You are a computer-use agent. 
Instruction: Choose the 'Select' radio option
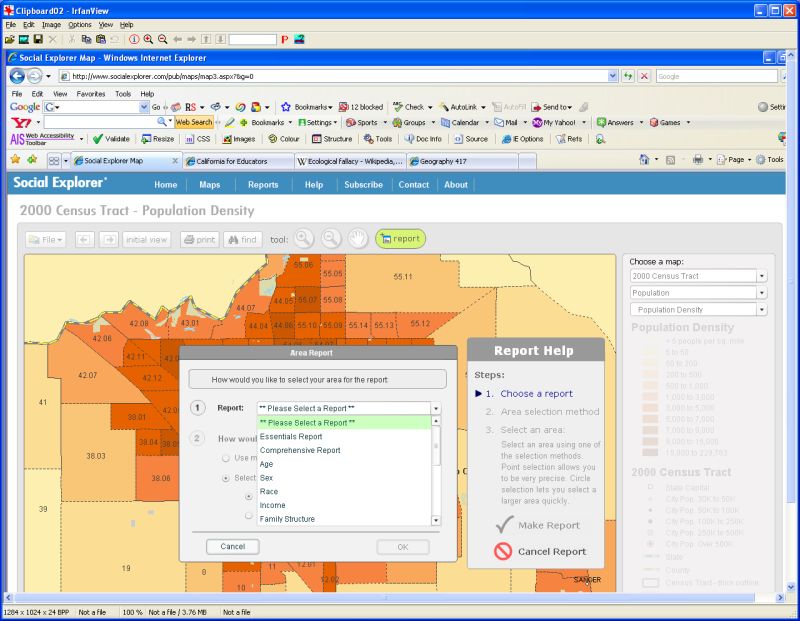[x=226, y=478]
